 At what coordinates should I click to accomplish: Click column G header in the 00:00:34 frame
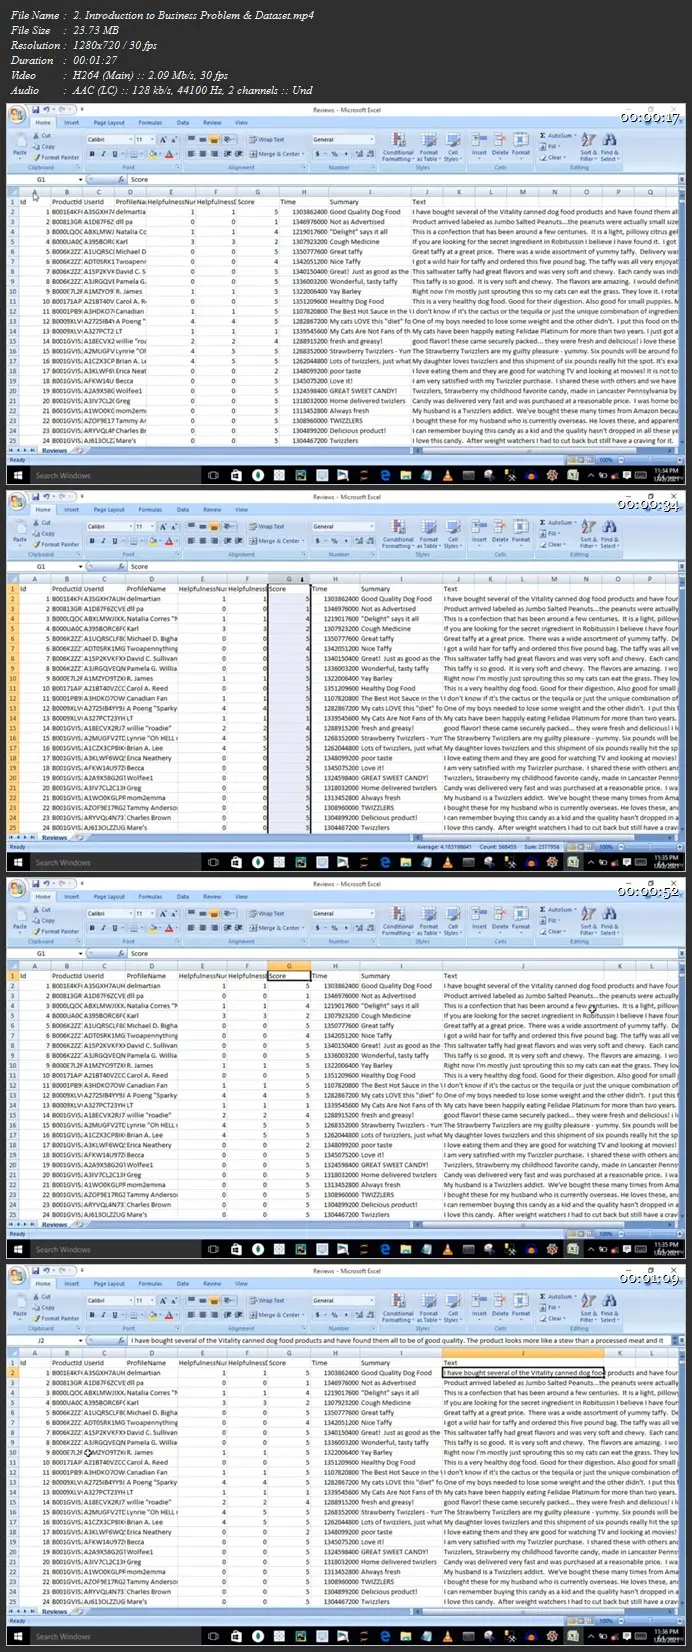pos(289,578)
